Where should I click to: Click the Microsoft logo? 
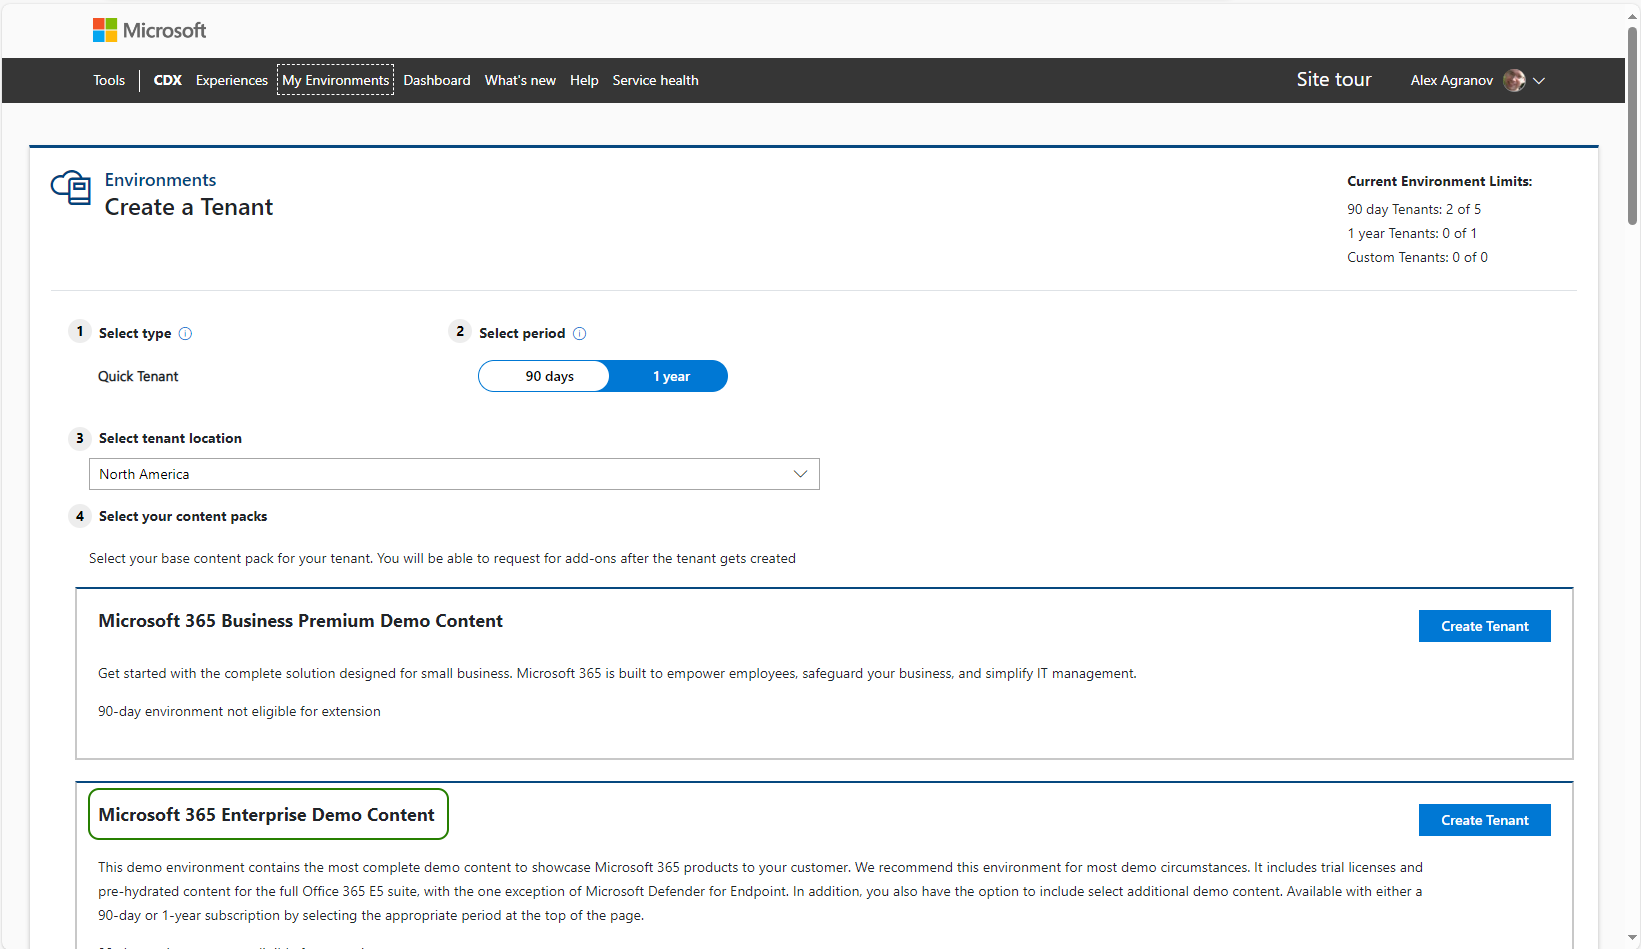tap(149, 30)
